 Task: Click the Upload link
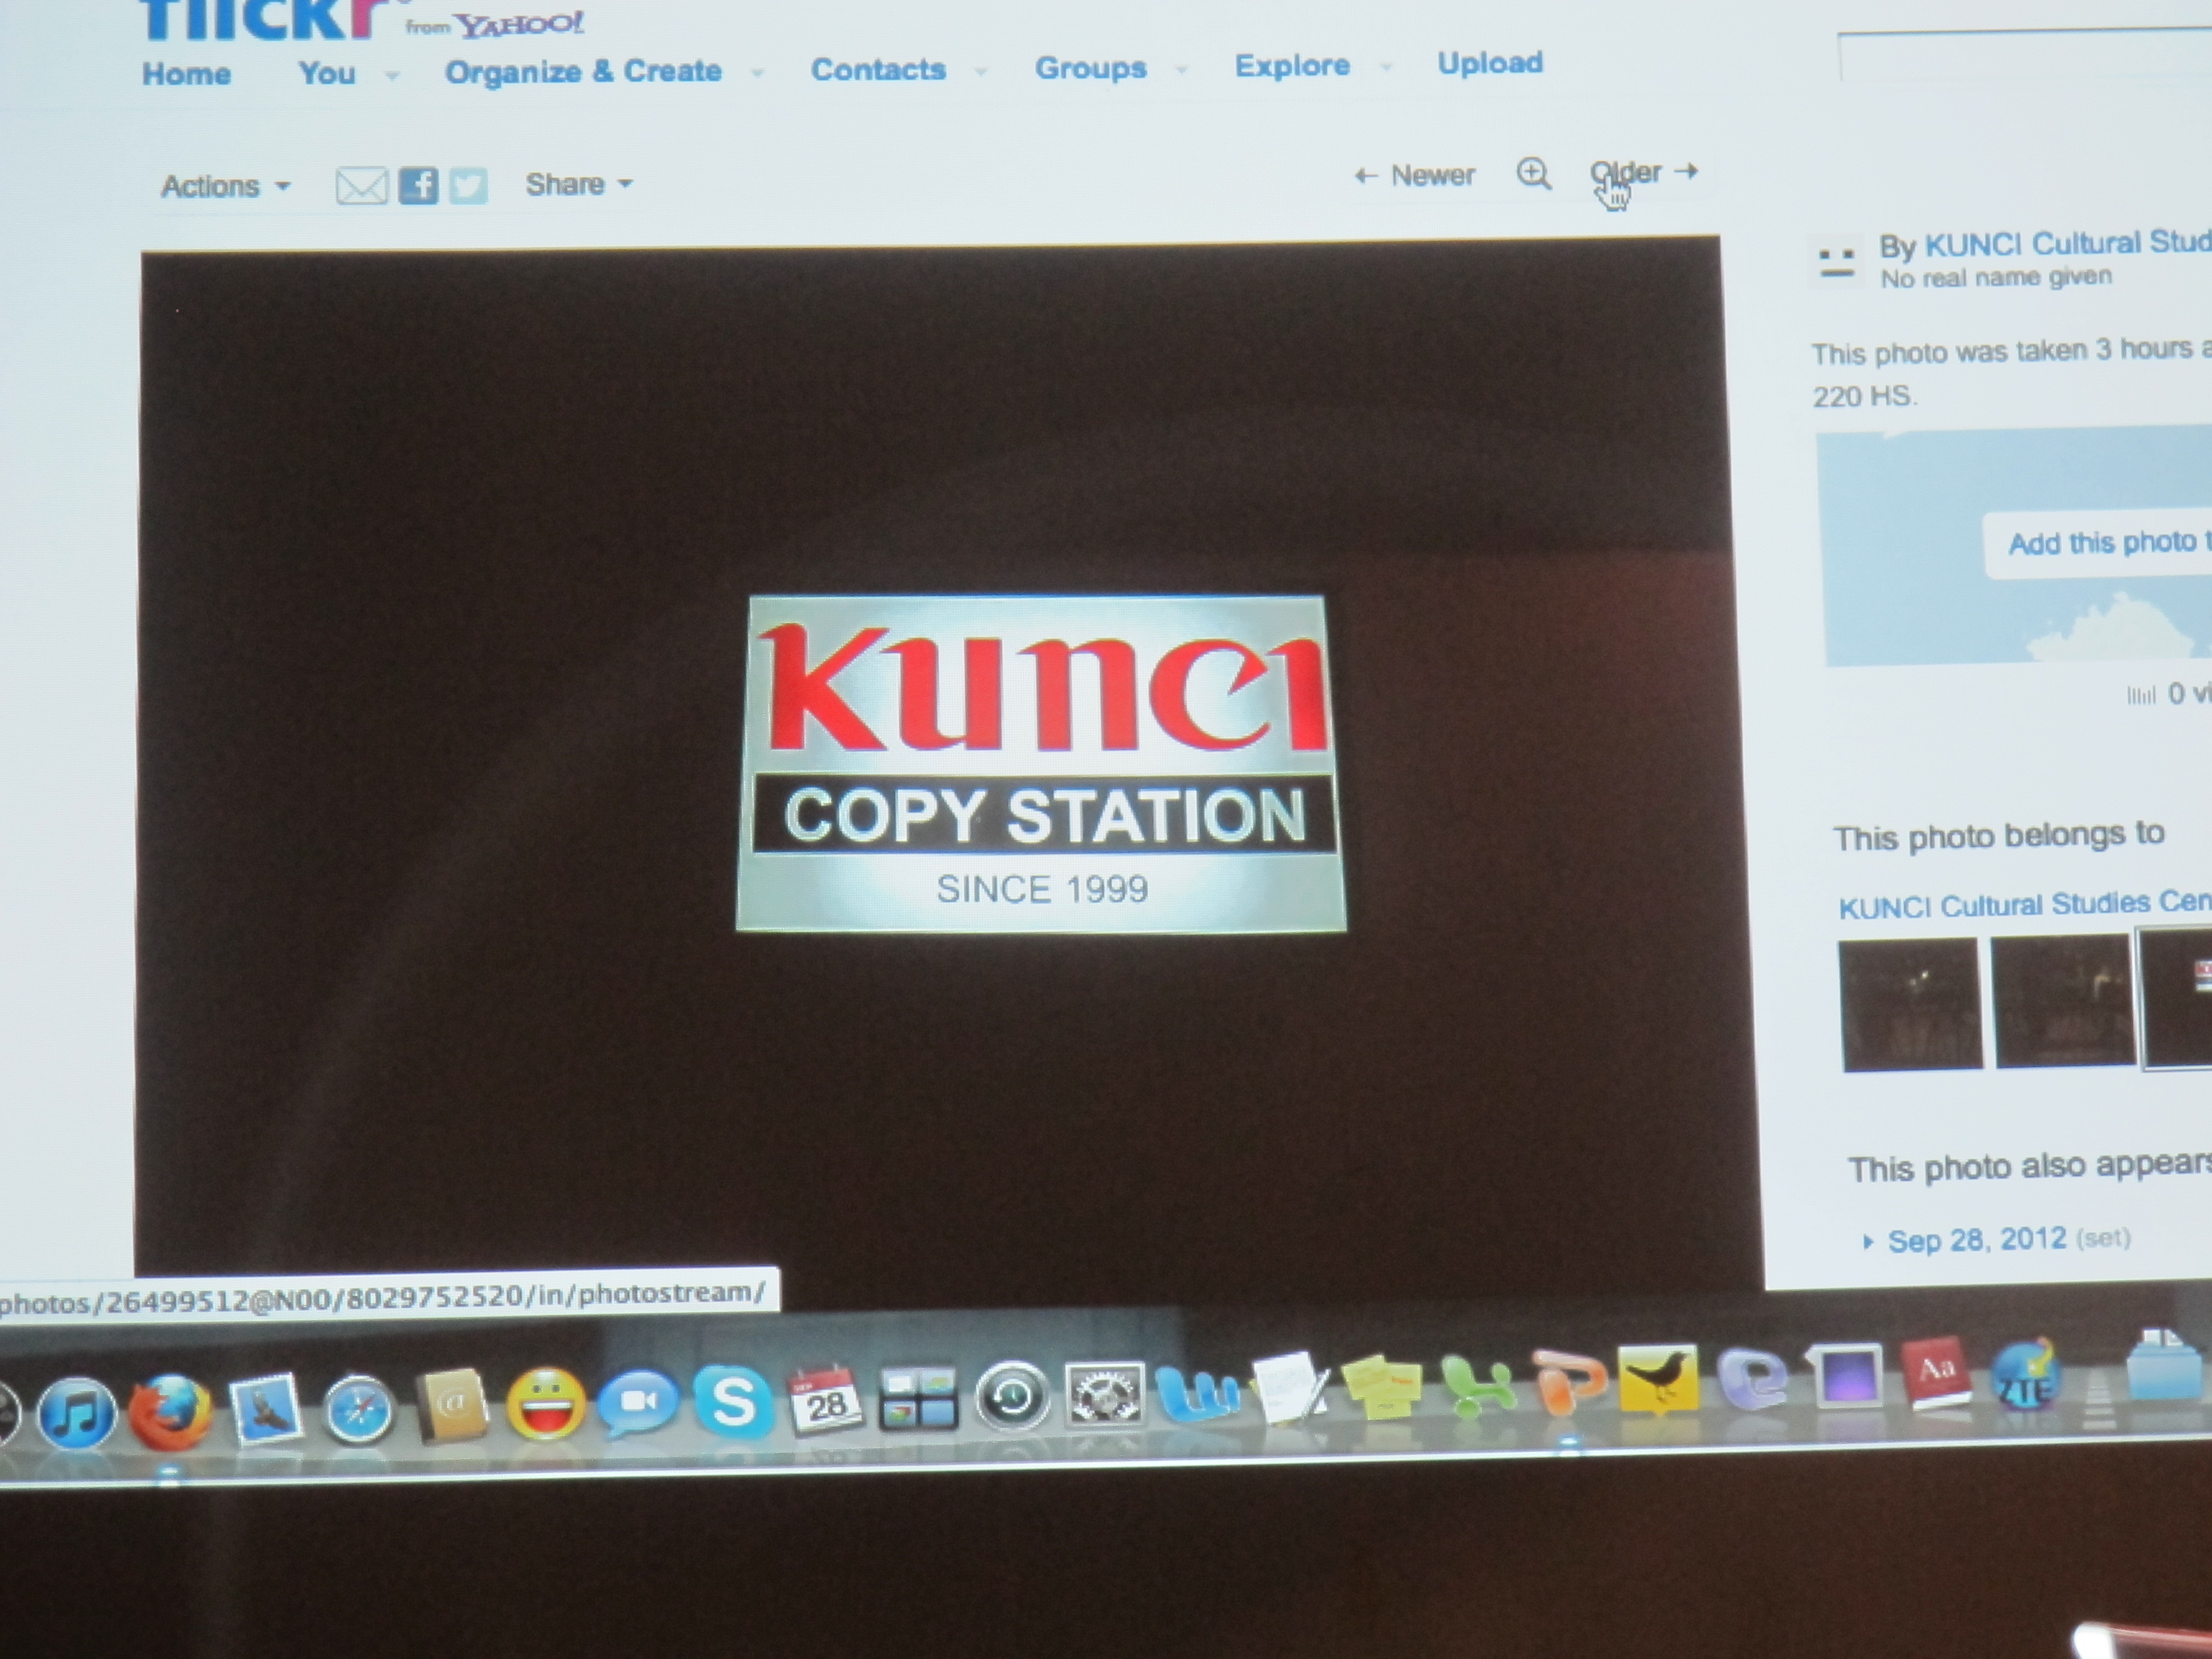(1490, 63)
